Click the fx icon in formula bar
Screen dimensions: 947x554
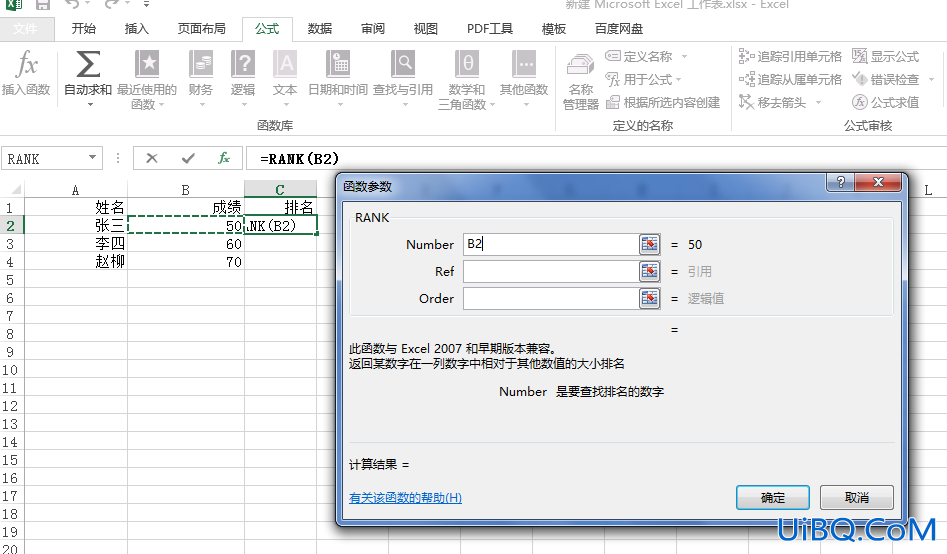(x=224, y=158)
